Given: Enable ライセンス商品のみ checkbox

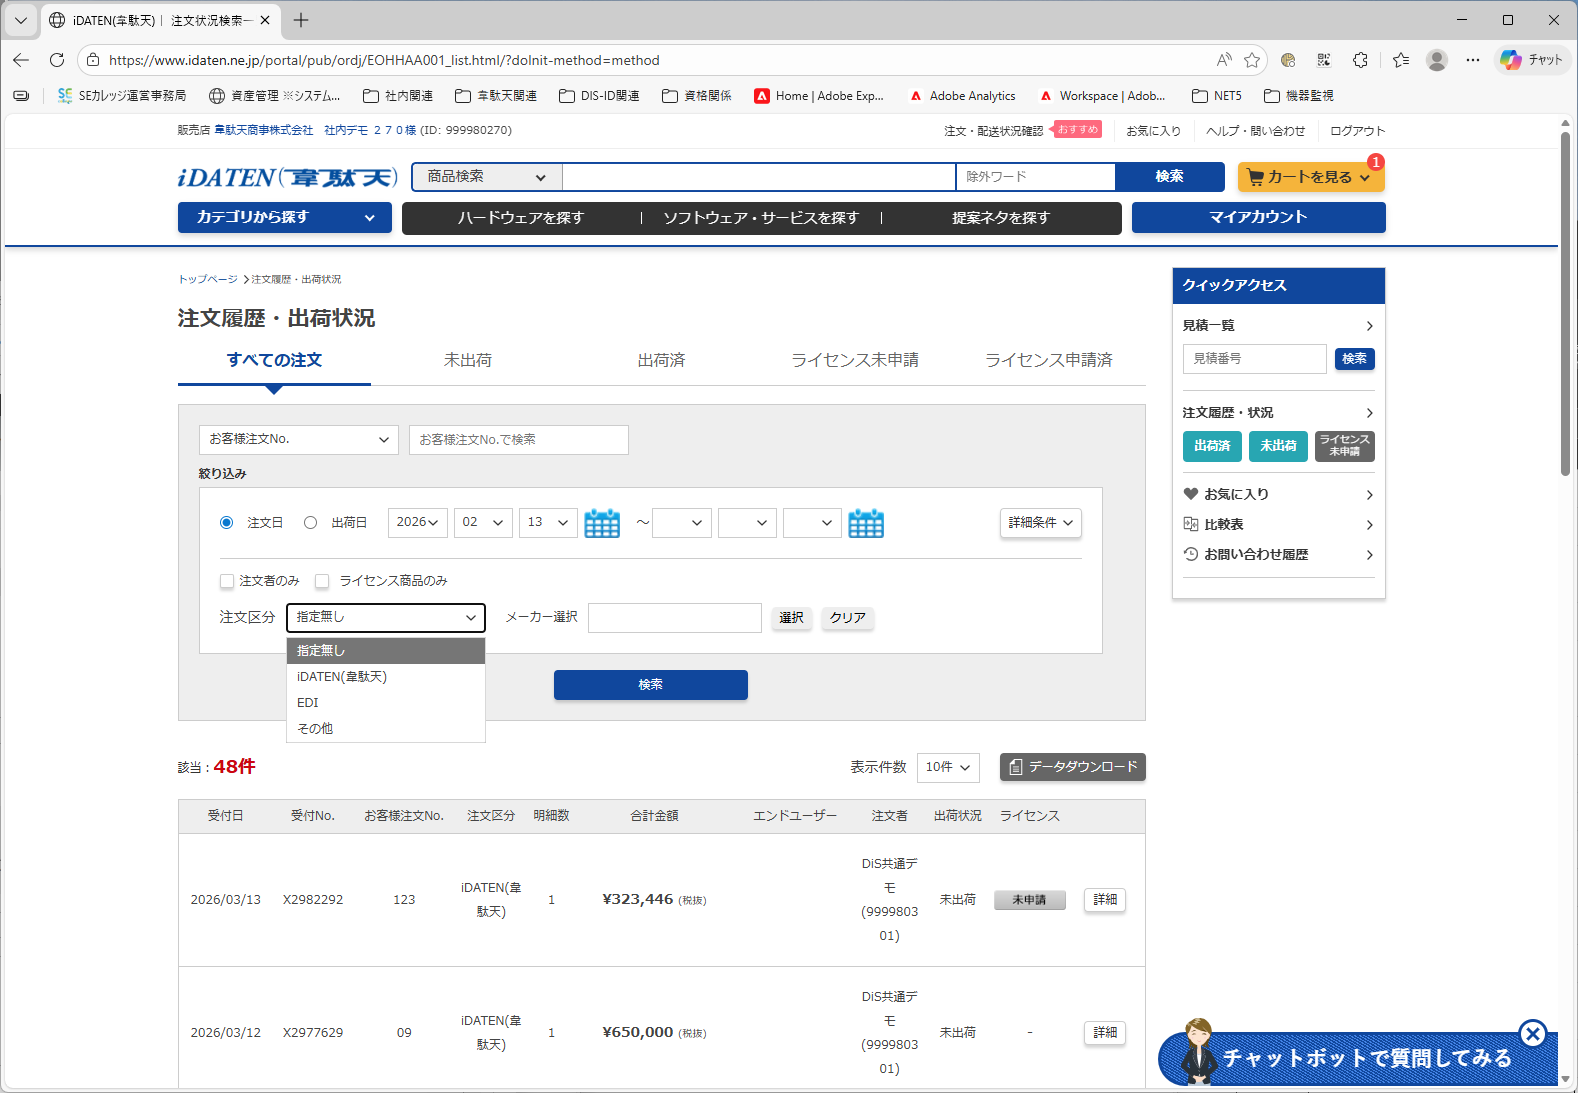Looking at the screenshot, I should [x=322, y=581].
